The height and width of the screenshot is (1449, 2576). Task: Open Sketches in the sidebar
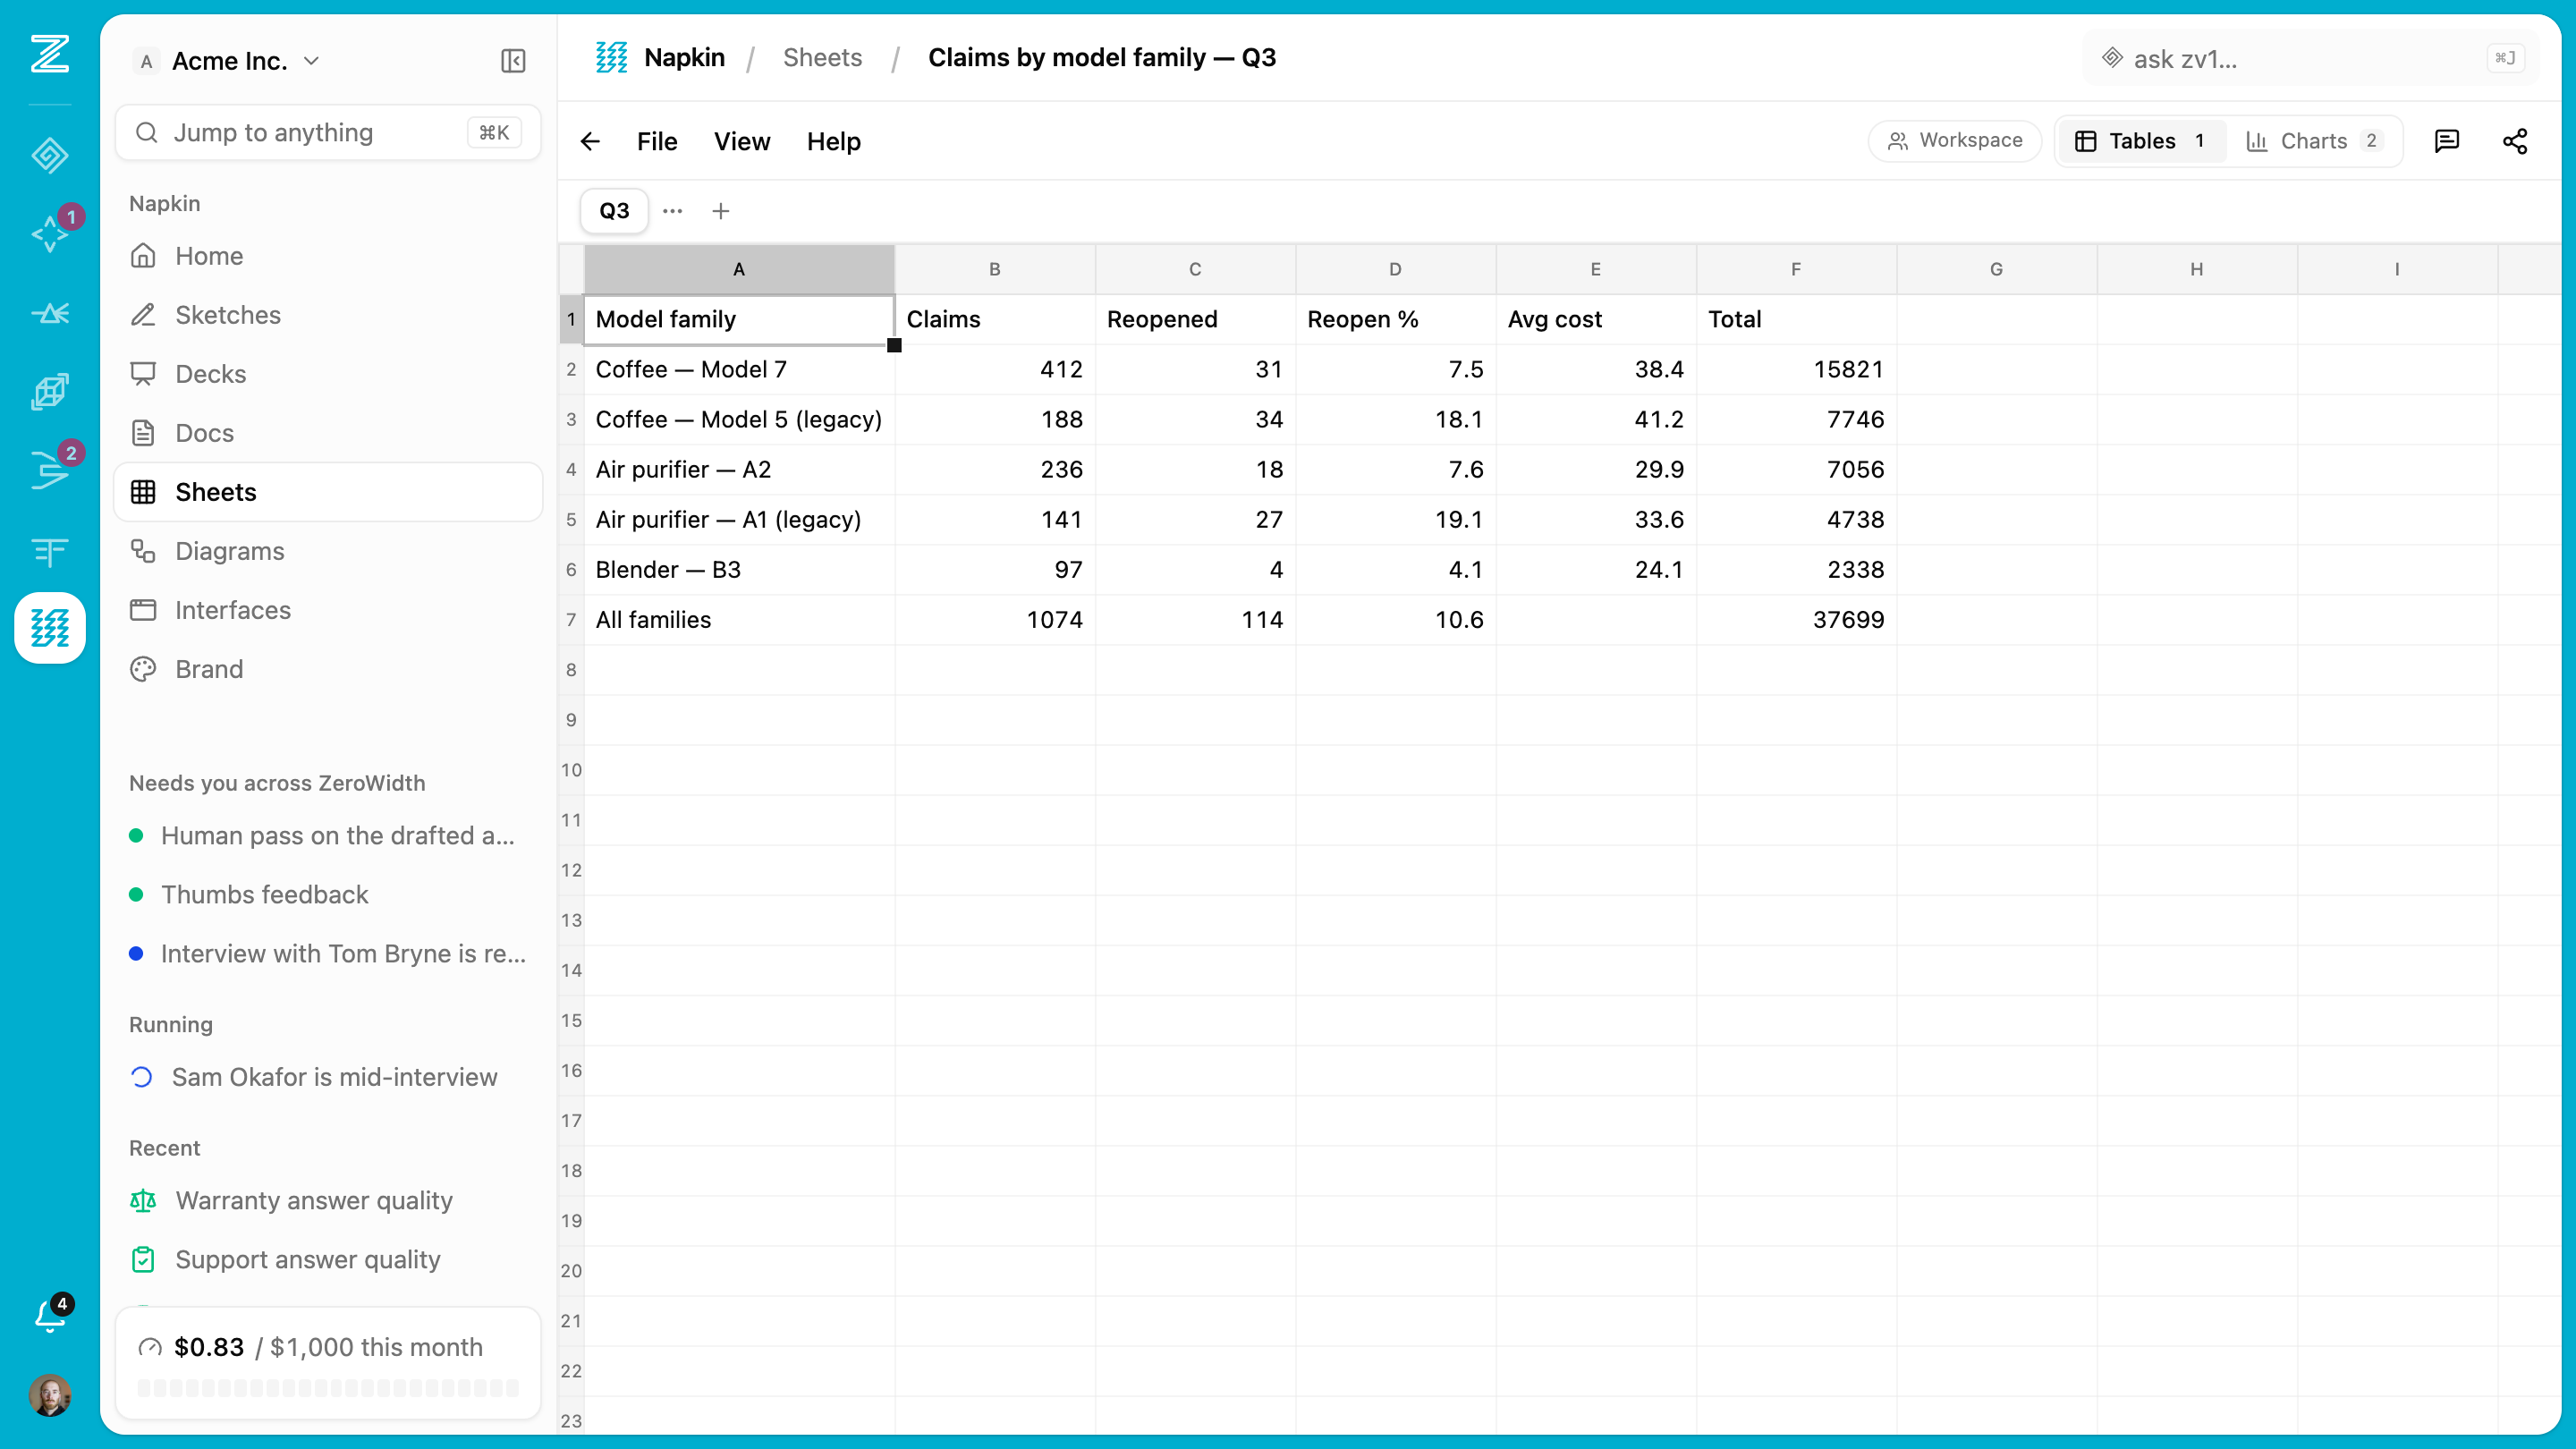pos(328,315)
